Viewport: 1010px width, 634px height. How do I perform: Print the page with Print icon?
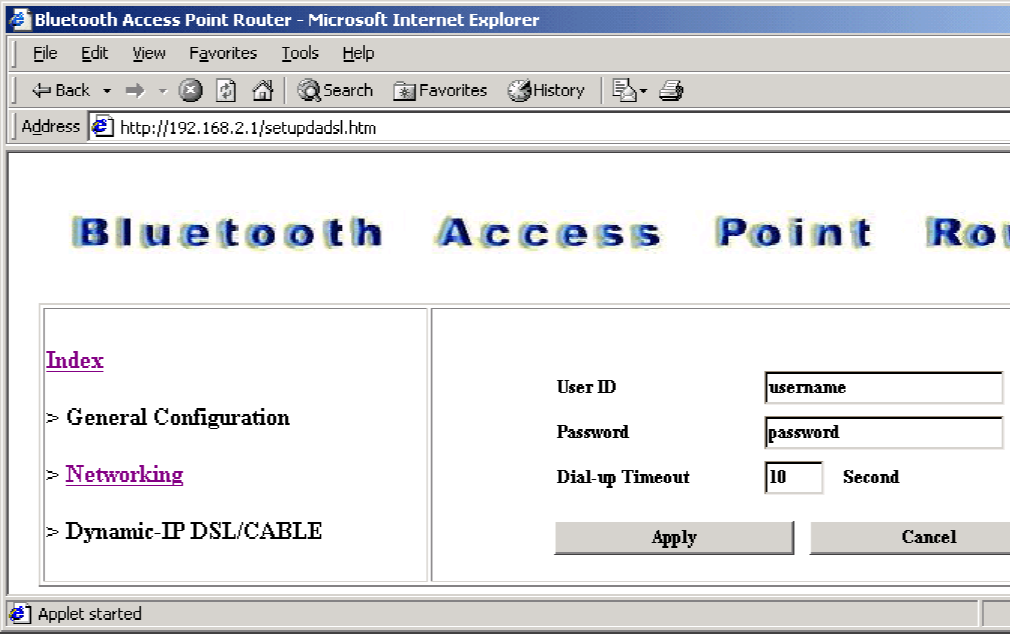pos(671,91)
